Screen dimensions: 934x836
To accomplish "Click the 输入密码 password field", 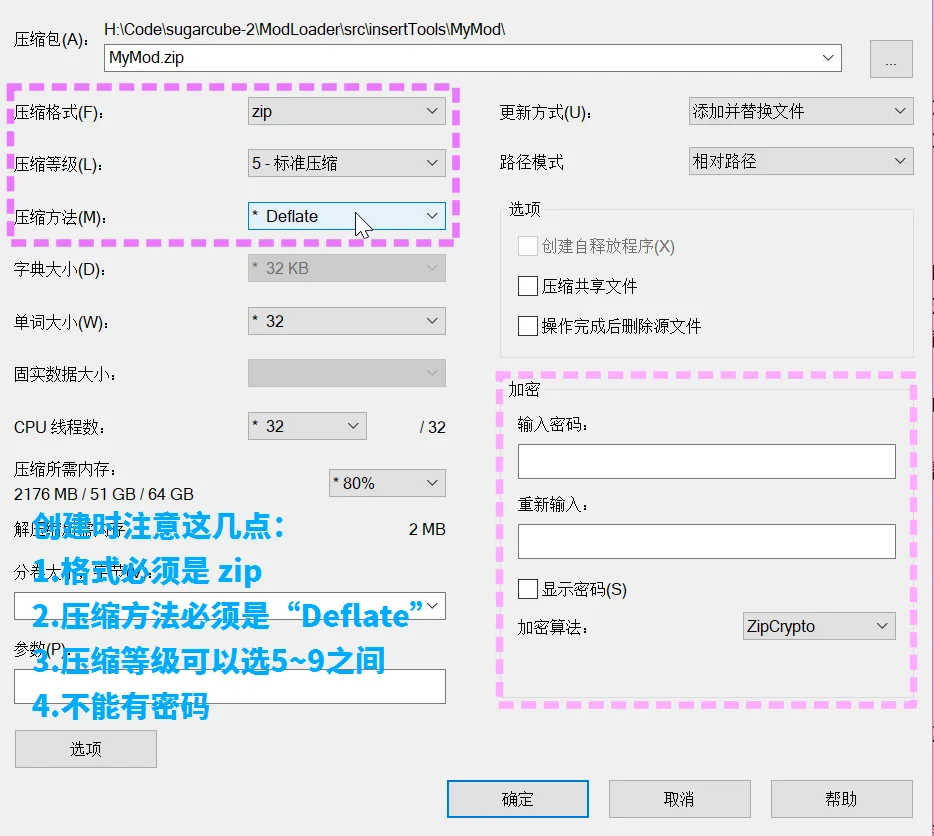I will click(706, 462).
